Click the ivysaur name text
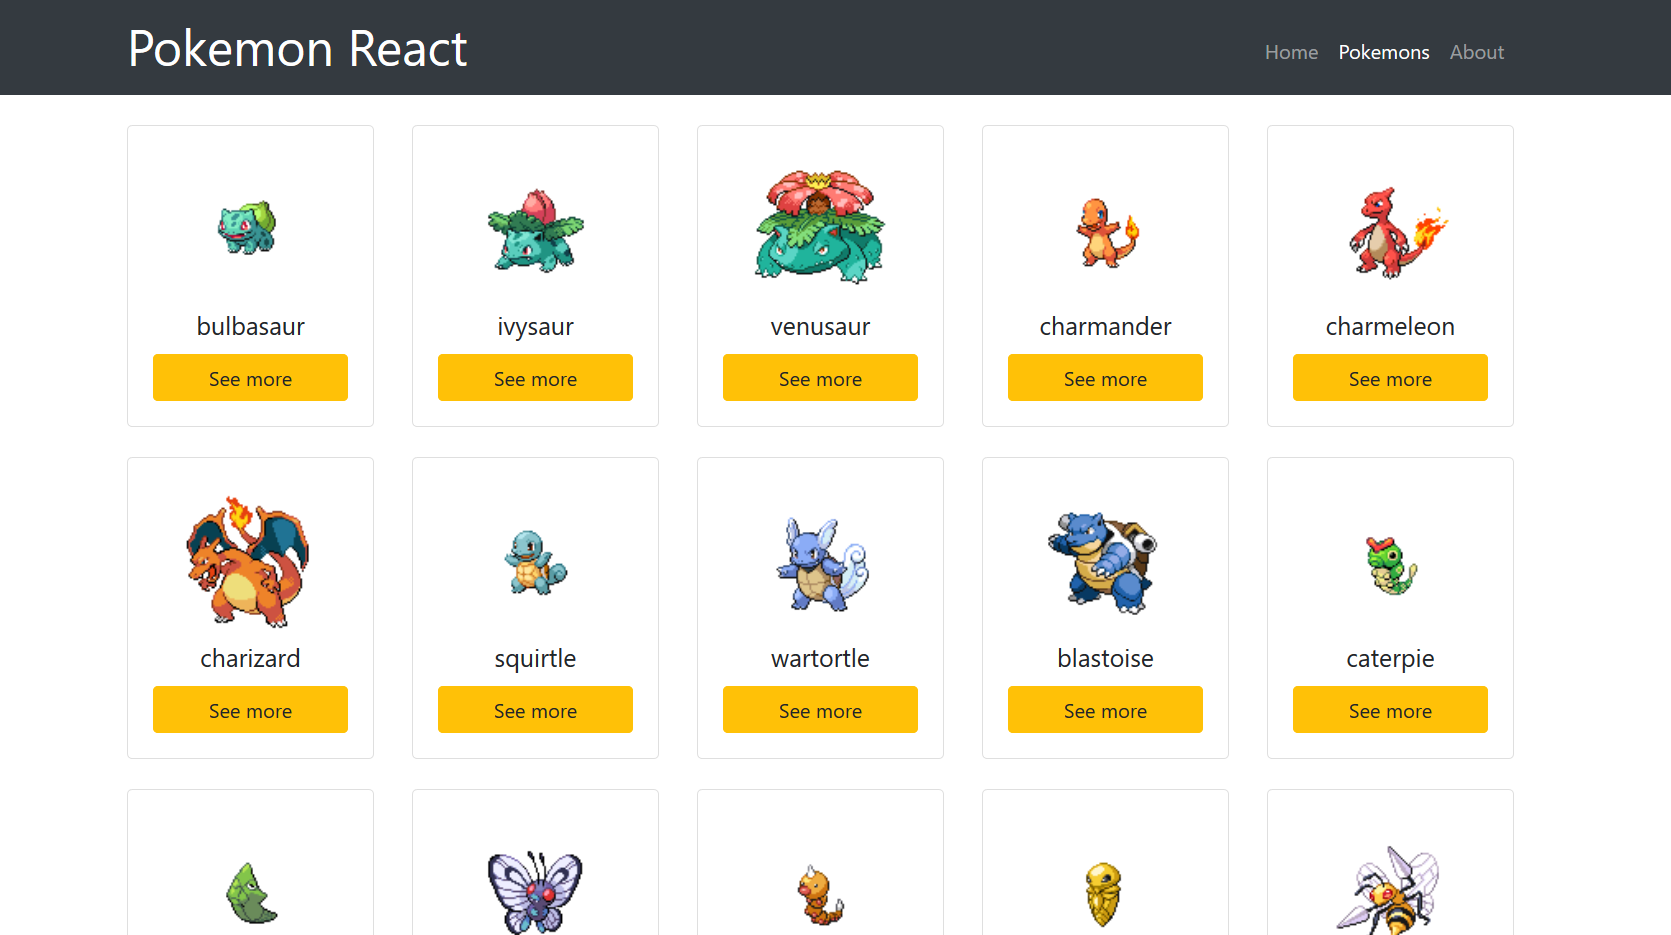Image resolution: width=1671 pixels, height=935 pixels. (x=535, y=327)
